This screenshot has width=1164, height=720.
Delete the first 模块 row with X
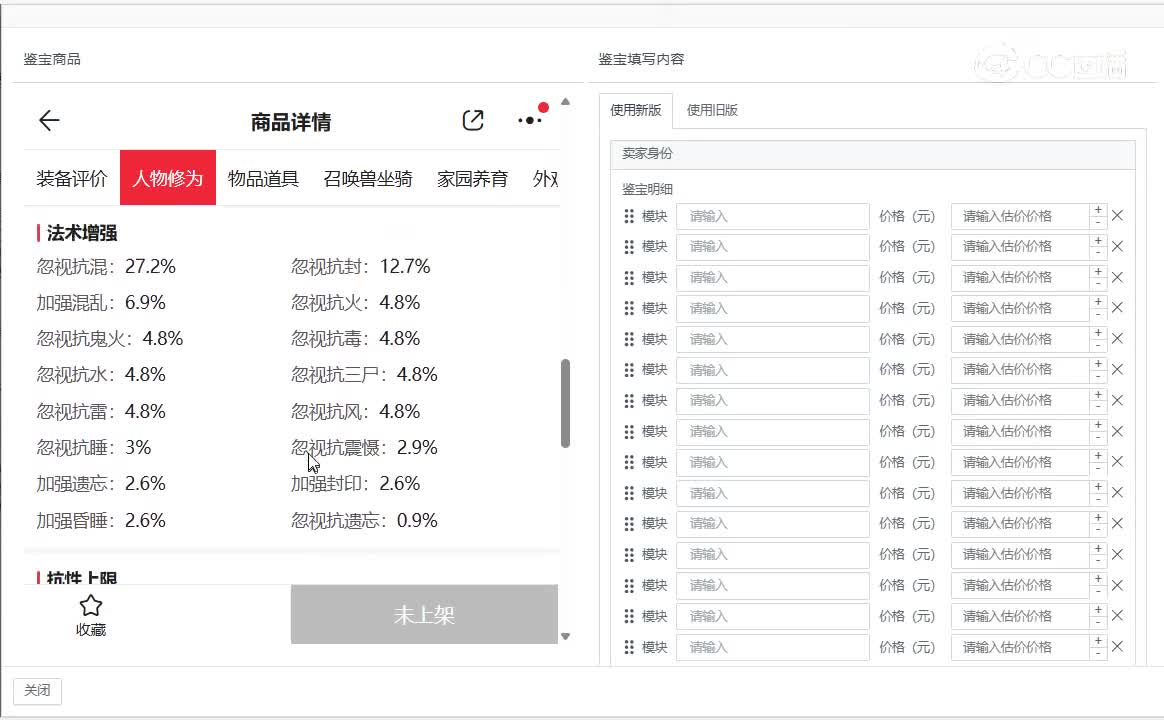[x=1118, y=216]
